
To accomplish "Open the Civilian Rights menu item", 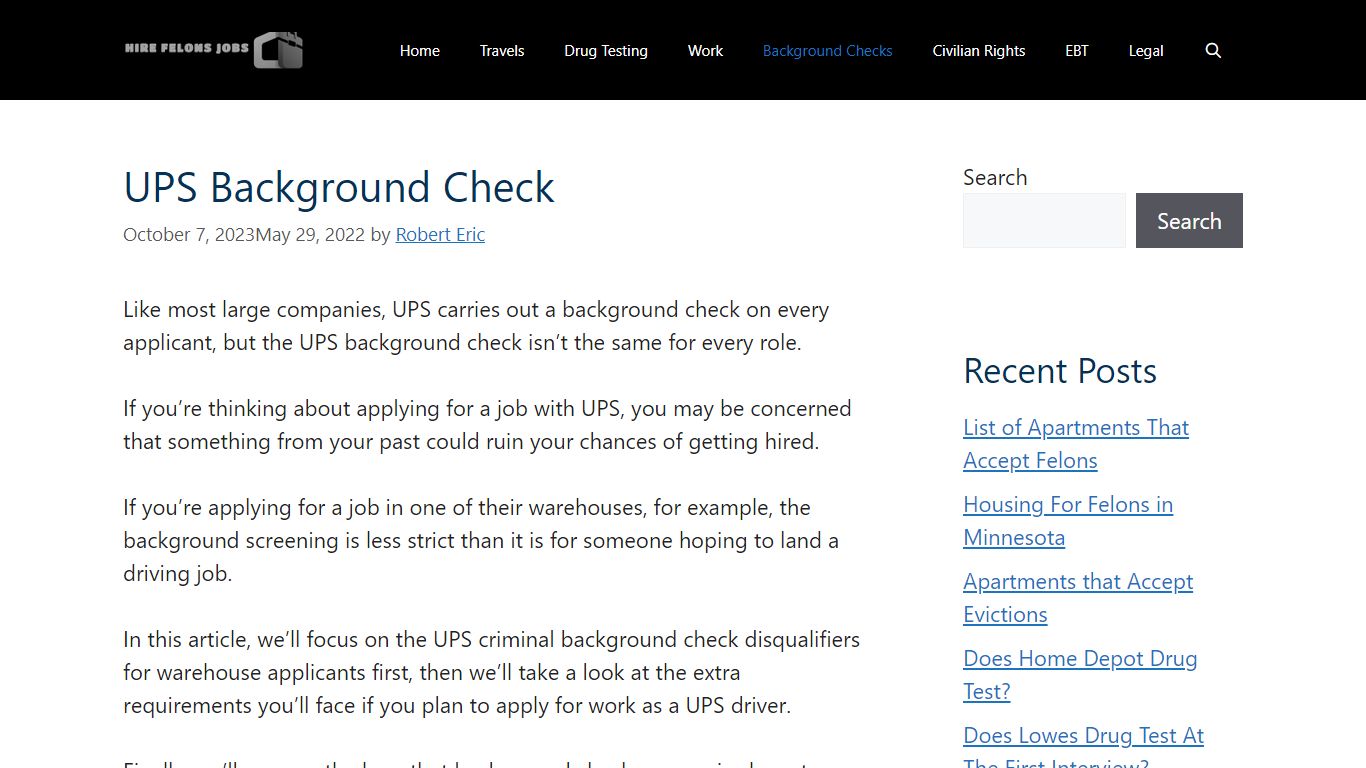I will coord(979,50).
